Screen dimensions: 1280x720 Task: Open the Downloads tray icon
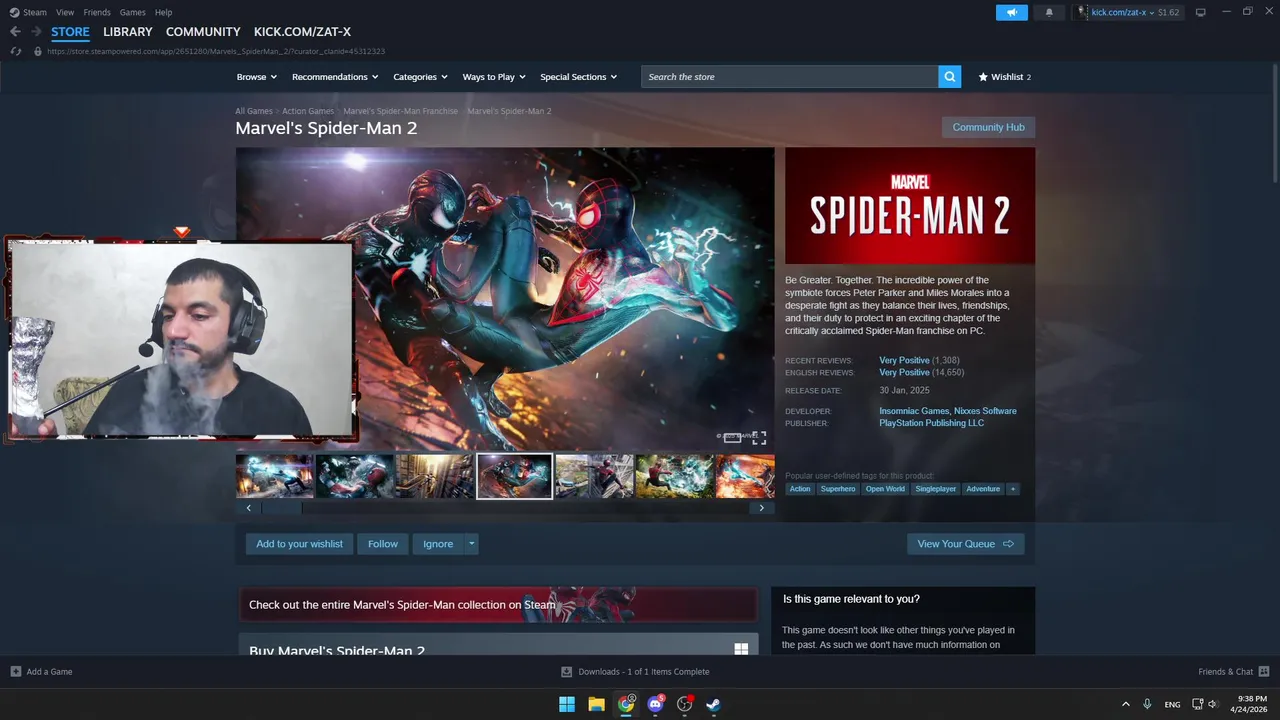[x=567, y=672]
